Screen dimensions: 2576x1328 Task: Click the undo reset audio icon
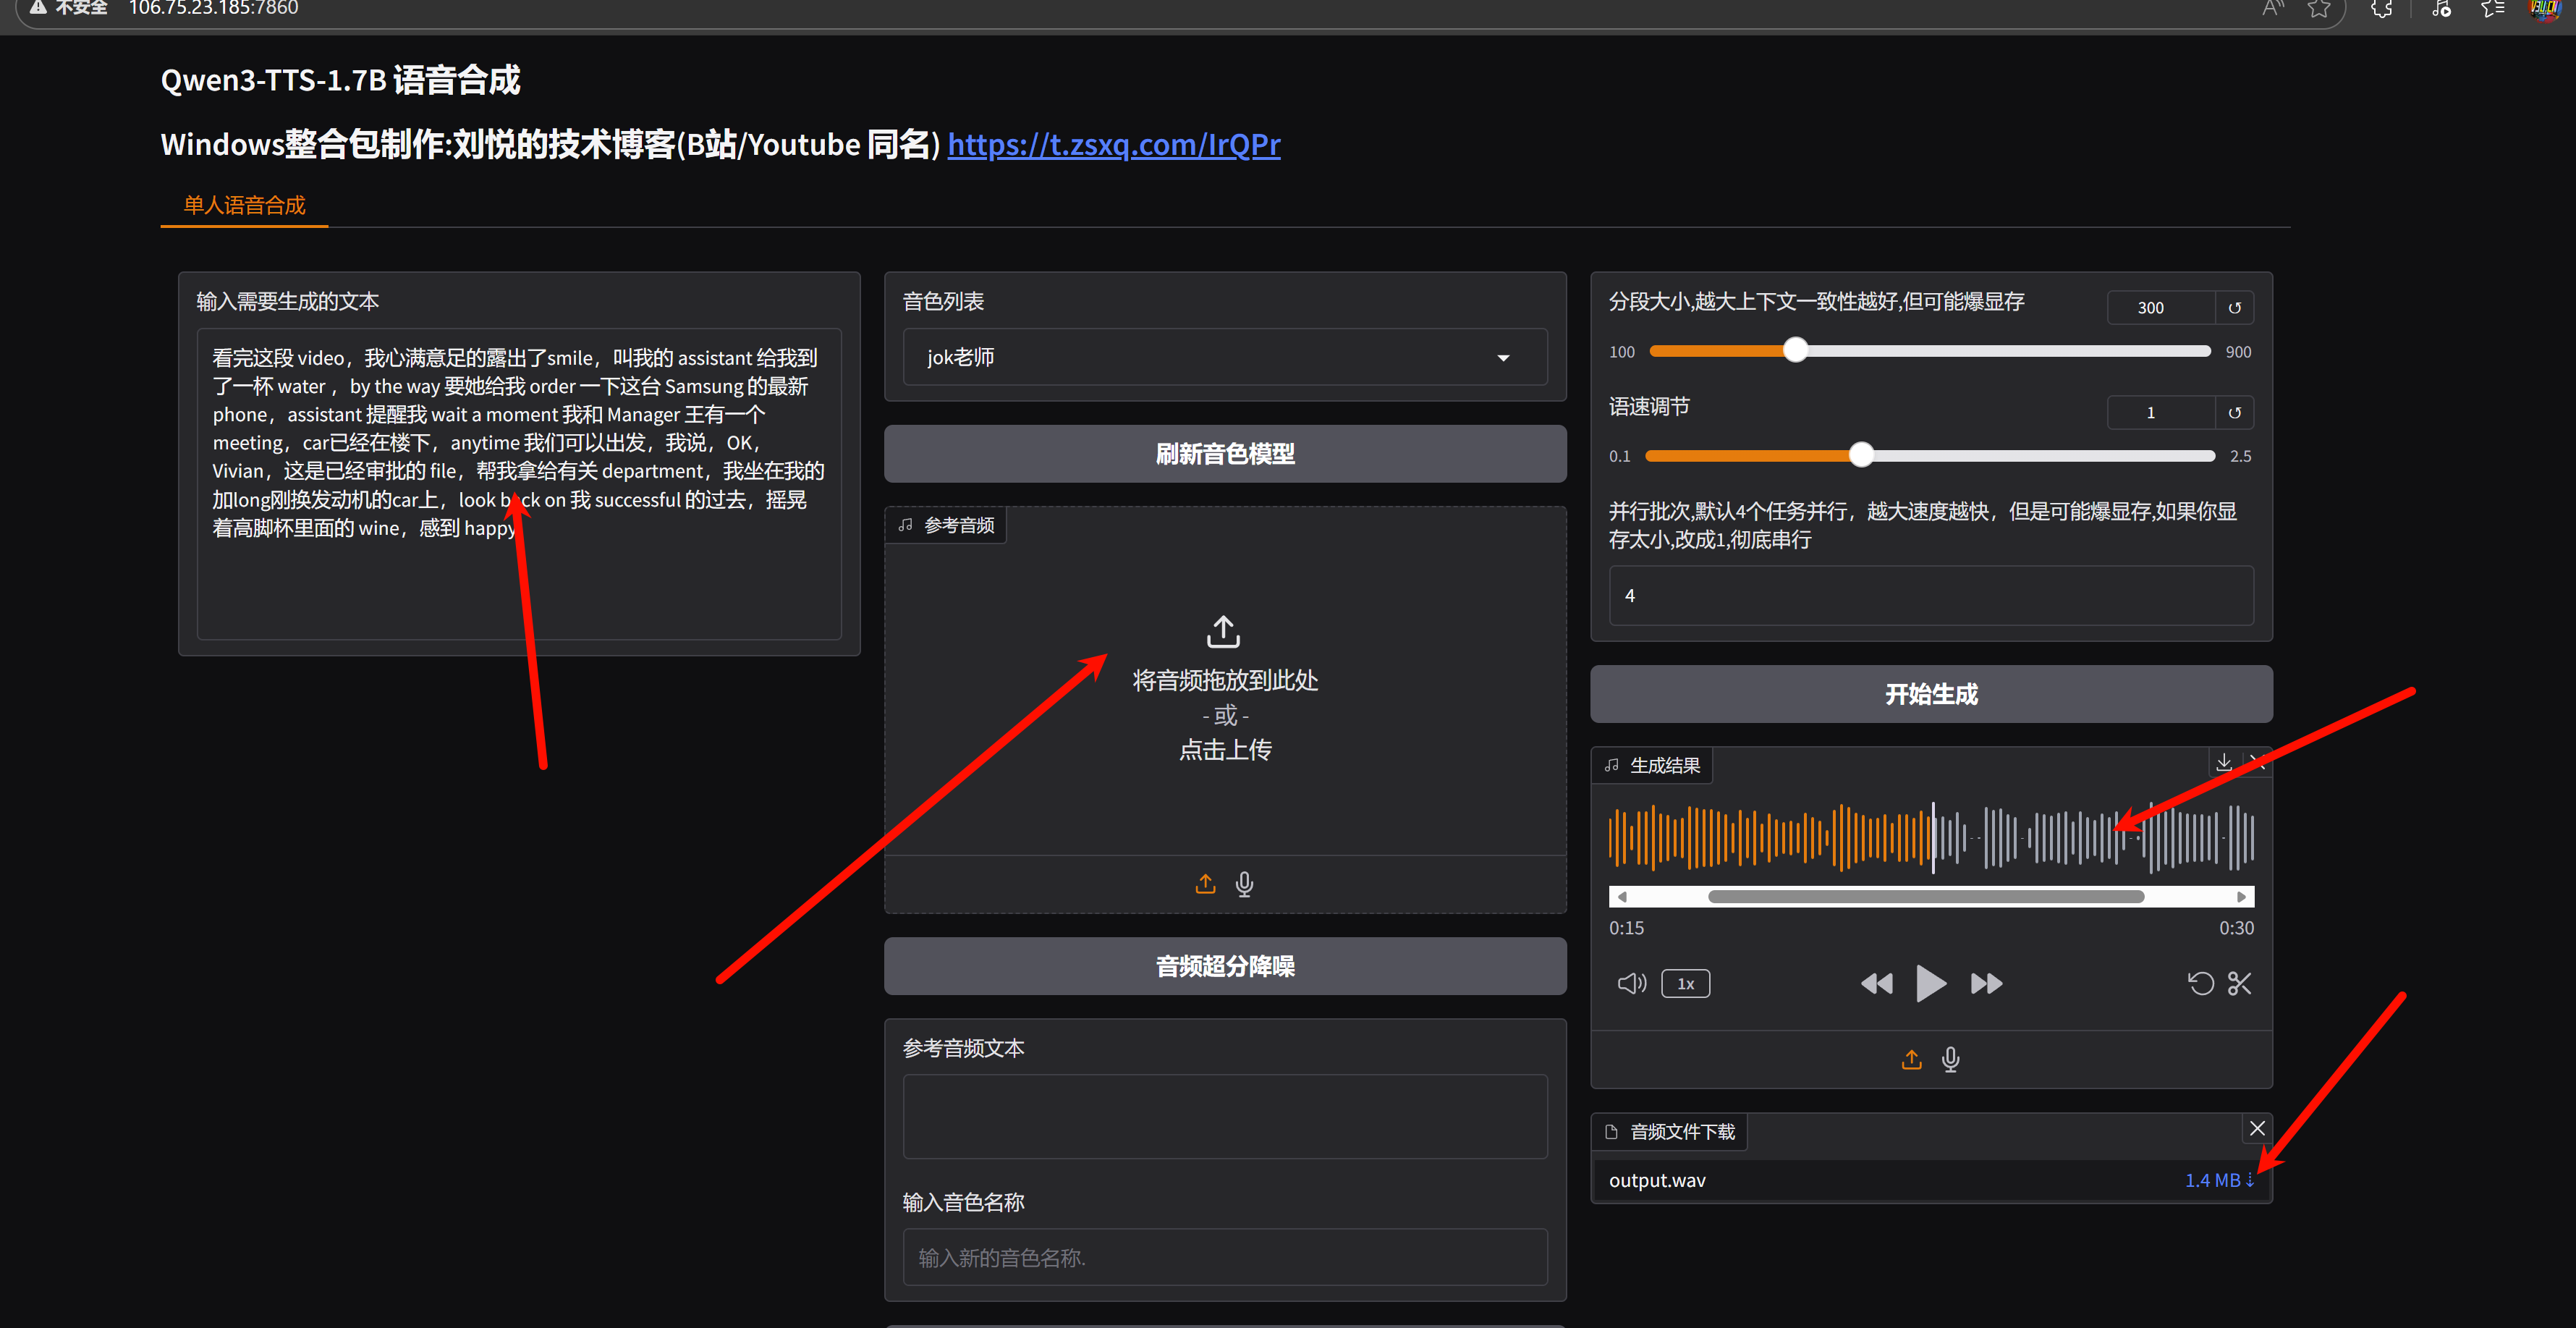(2200, 983)
